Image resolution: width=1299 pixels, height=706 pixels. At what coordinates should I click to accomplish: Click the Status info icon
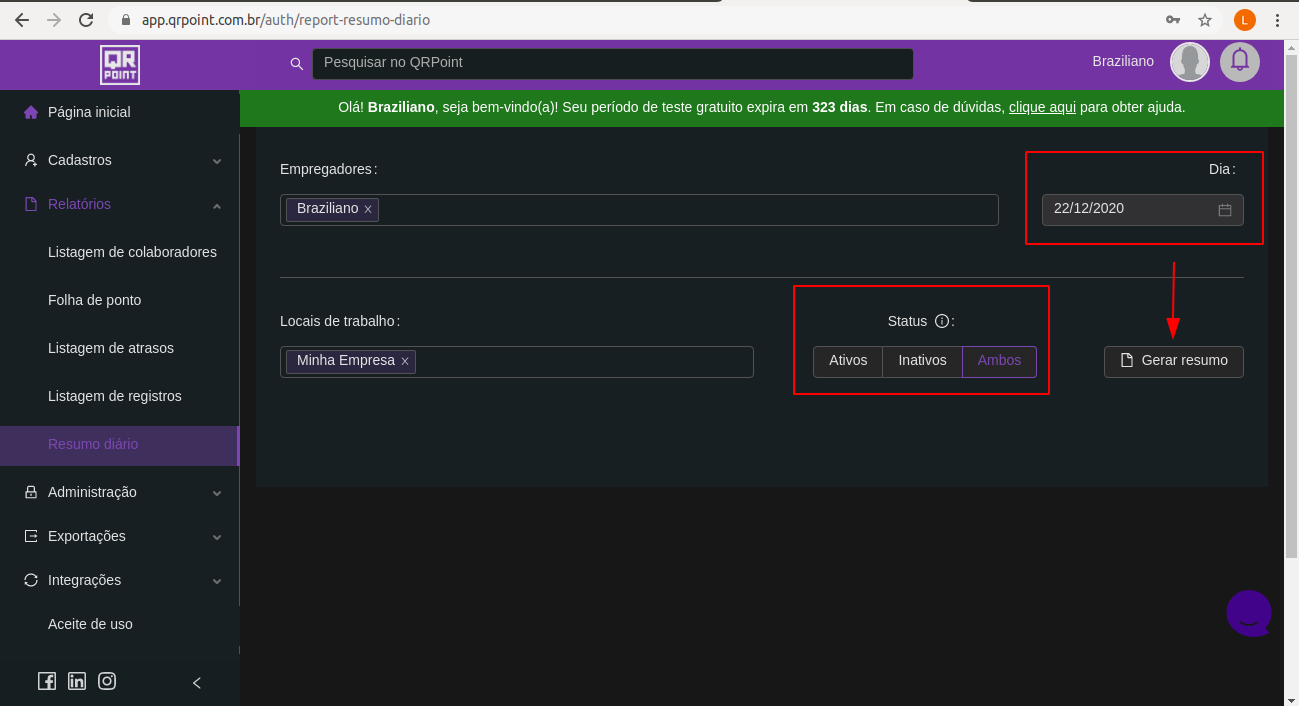(x=941, y=321)
